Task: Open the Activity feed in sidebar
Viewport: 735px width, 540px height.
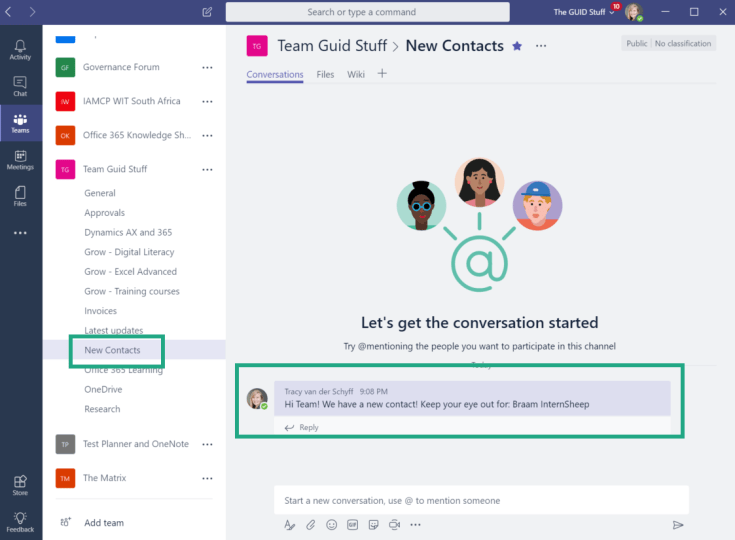Action: (20, 50)
